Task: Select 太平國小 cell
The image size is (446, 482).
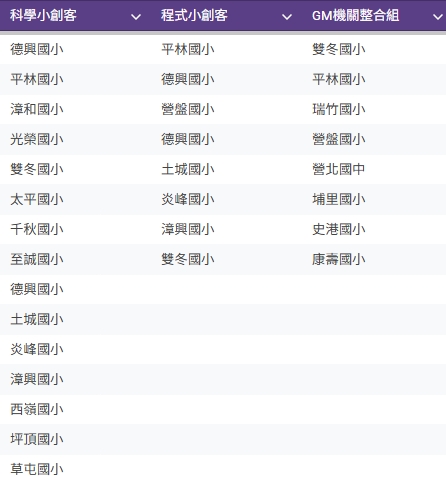Action: (x=37, y=199)
